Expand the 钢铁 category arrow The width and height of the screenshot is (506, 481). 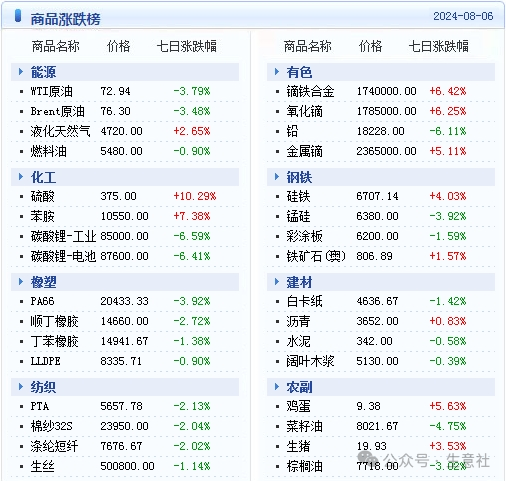(x=277, y=177)
